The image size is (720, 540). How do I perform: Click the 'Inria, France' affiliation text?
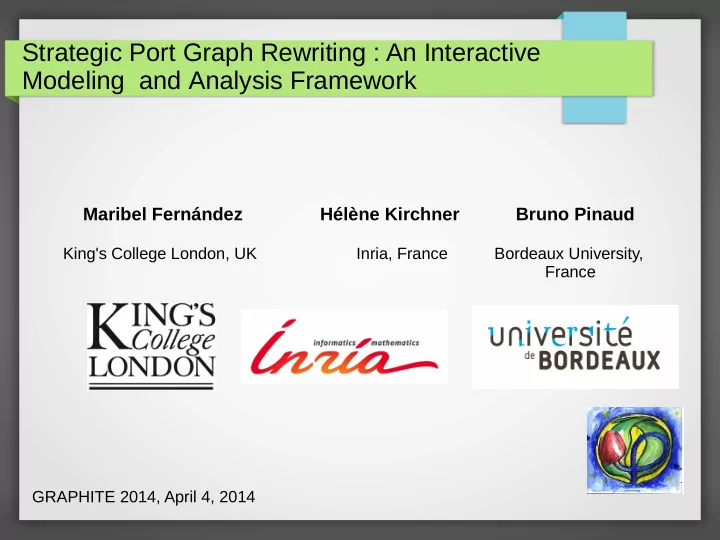402,253
